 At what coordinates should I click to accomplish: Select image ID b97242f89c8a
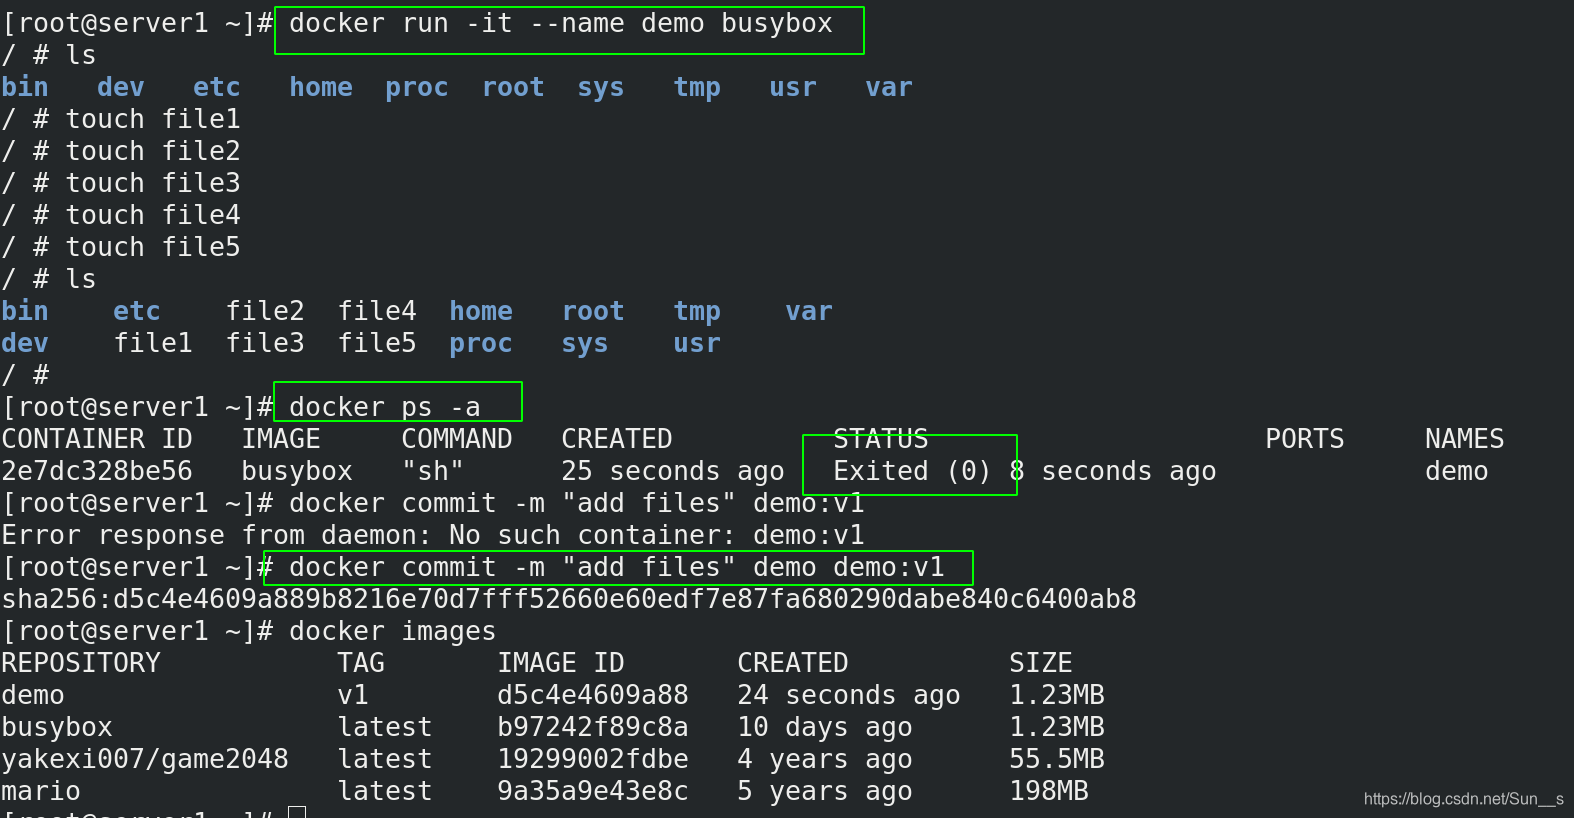(x=593, y=727)
